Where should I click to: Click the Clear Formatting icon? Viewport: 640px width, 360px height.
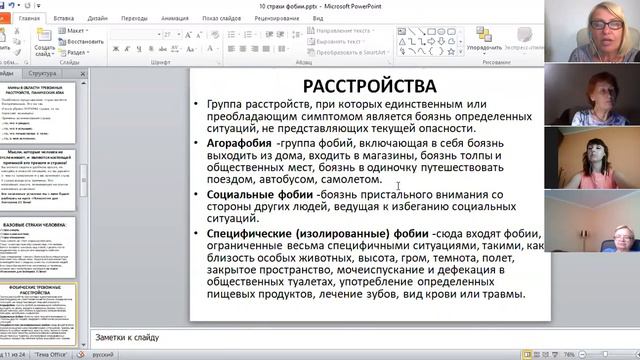click(x=215, y=35)
